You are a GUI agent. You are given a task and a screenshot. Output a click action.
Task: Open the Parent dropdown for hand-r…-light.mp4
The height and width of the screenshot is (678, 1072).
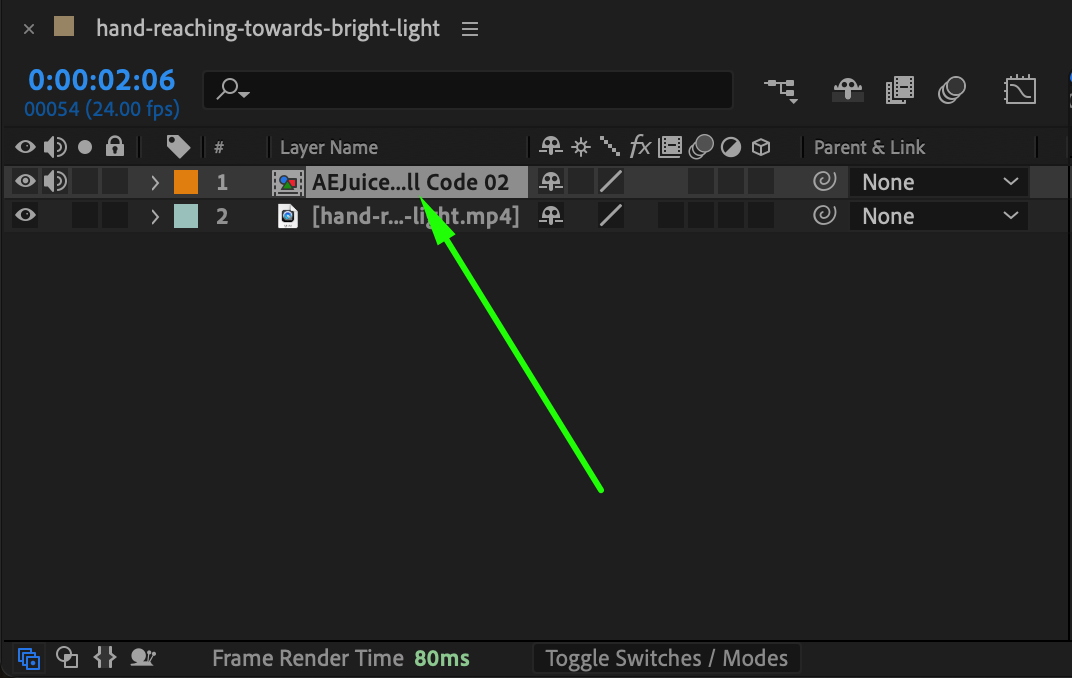click(939, 216)
